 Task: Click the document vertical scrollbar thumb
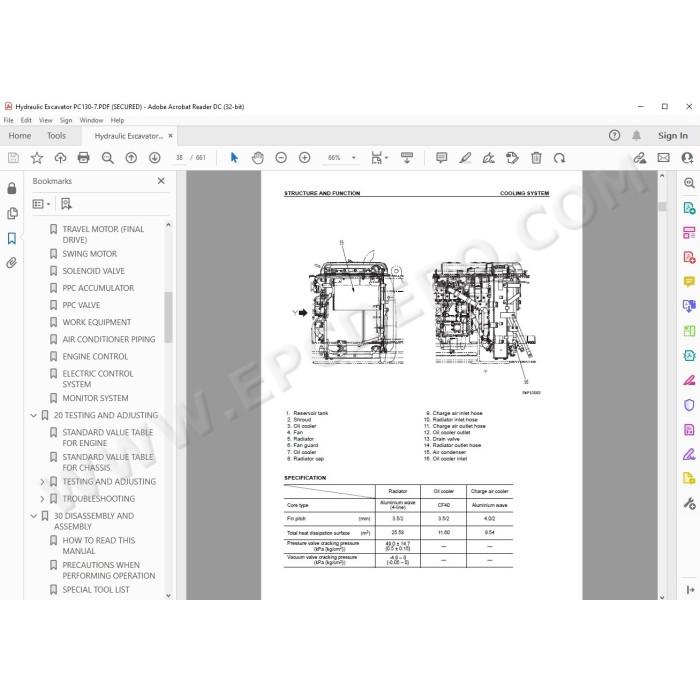pos(662,206)
